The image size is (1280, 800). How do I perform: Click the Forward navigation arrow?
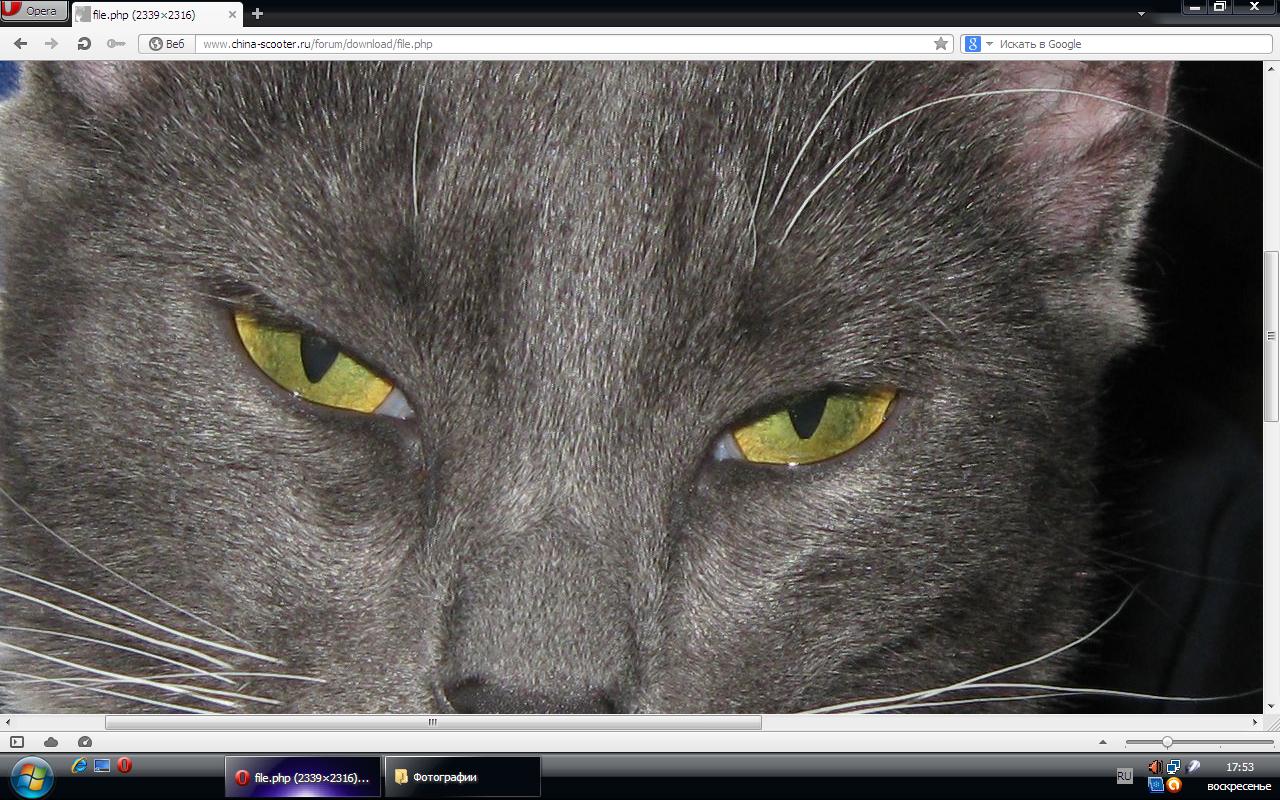(x=51, y=44)
